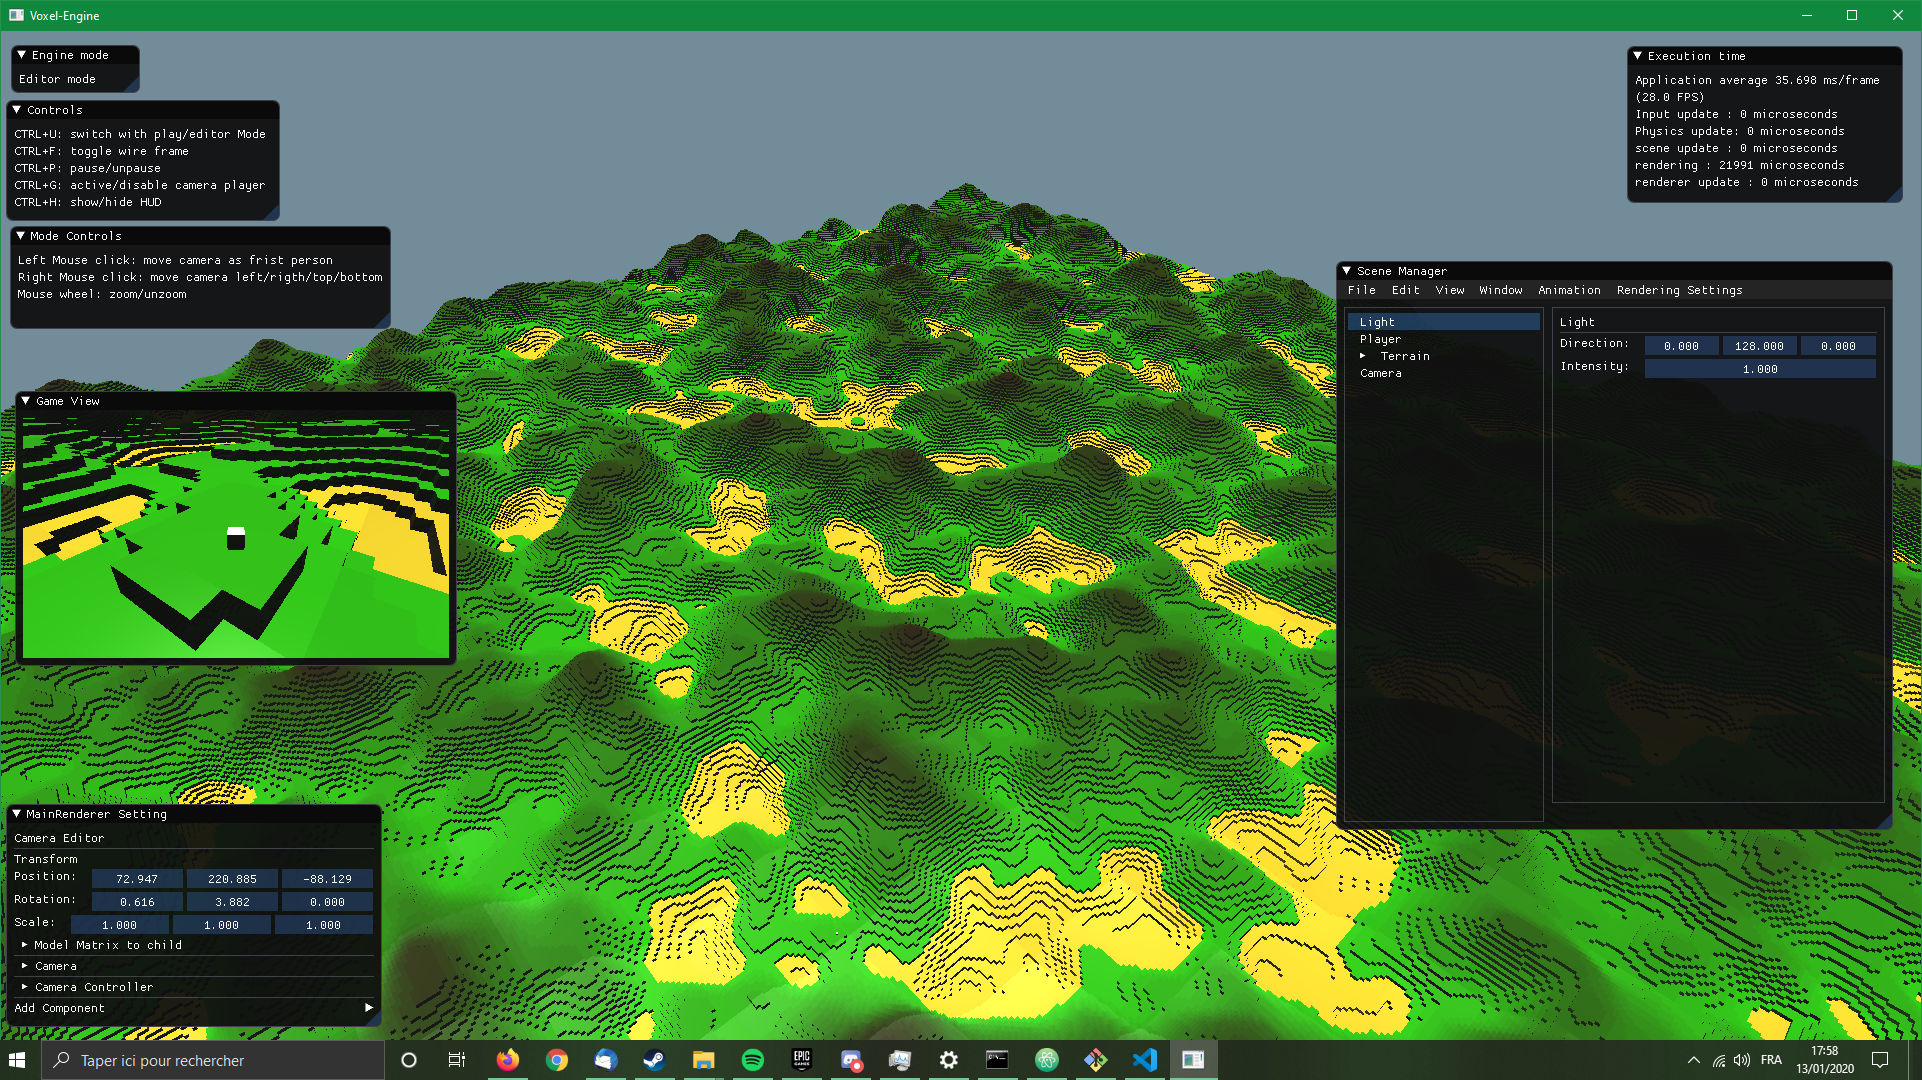1922x1080 pixels.
Task: Click the Game View preview image
Action: pyautogui.click(x=236, y=537)
